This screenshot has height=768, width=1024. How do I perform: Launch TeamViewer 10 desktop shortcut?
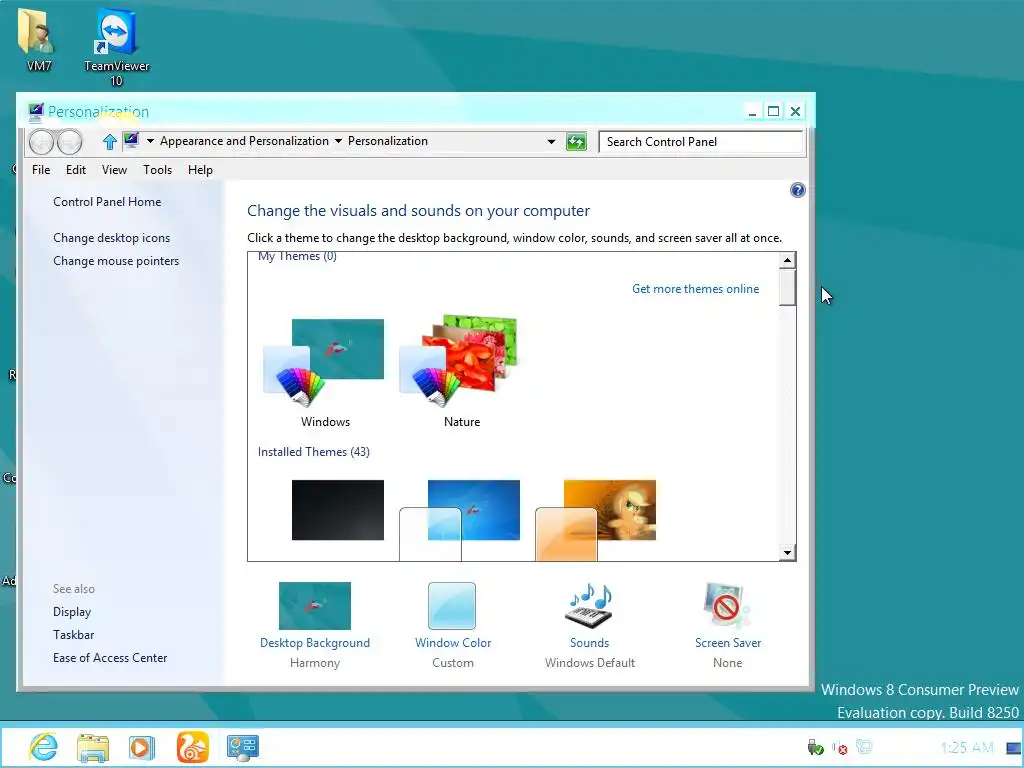pos(116,46)
